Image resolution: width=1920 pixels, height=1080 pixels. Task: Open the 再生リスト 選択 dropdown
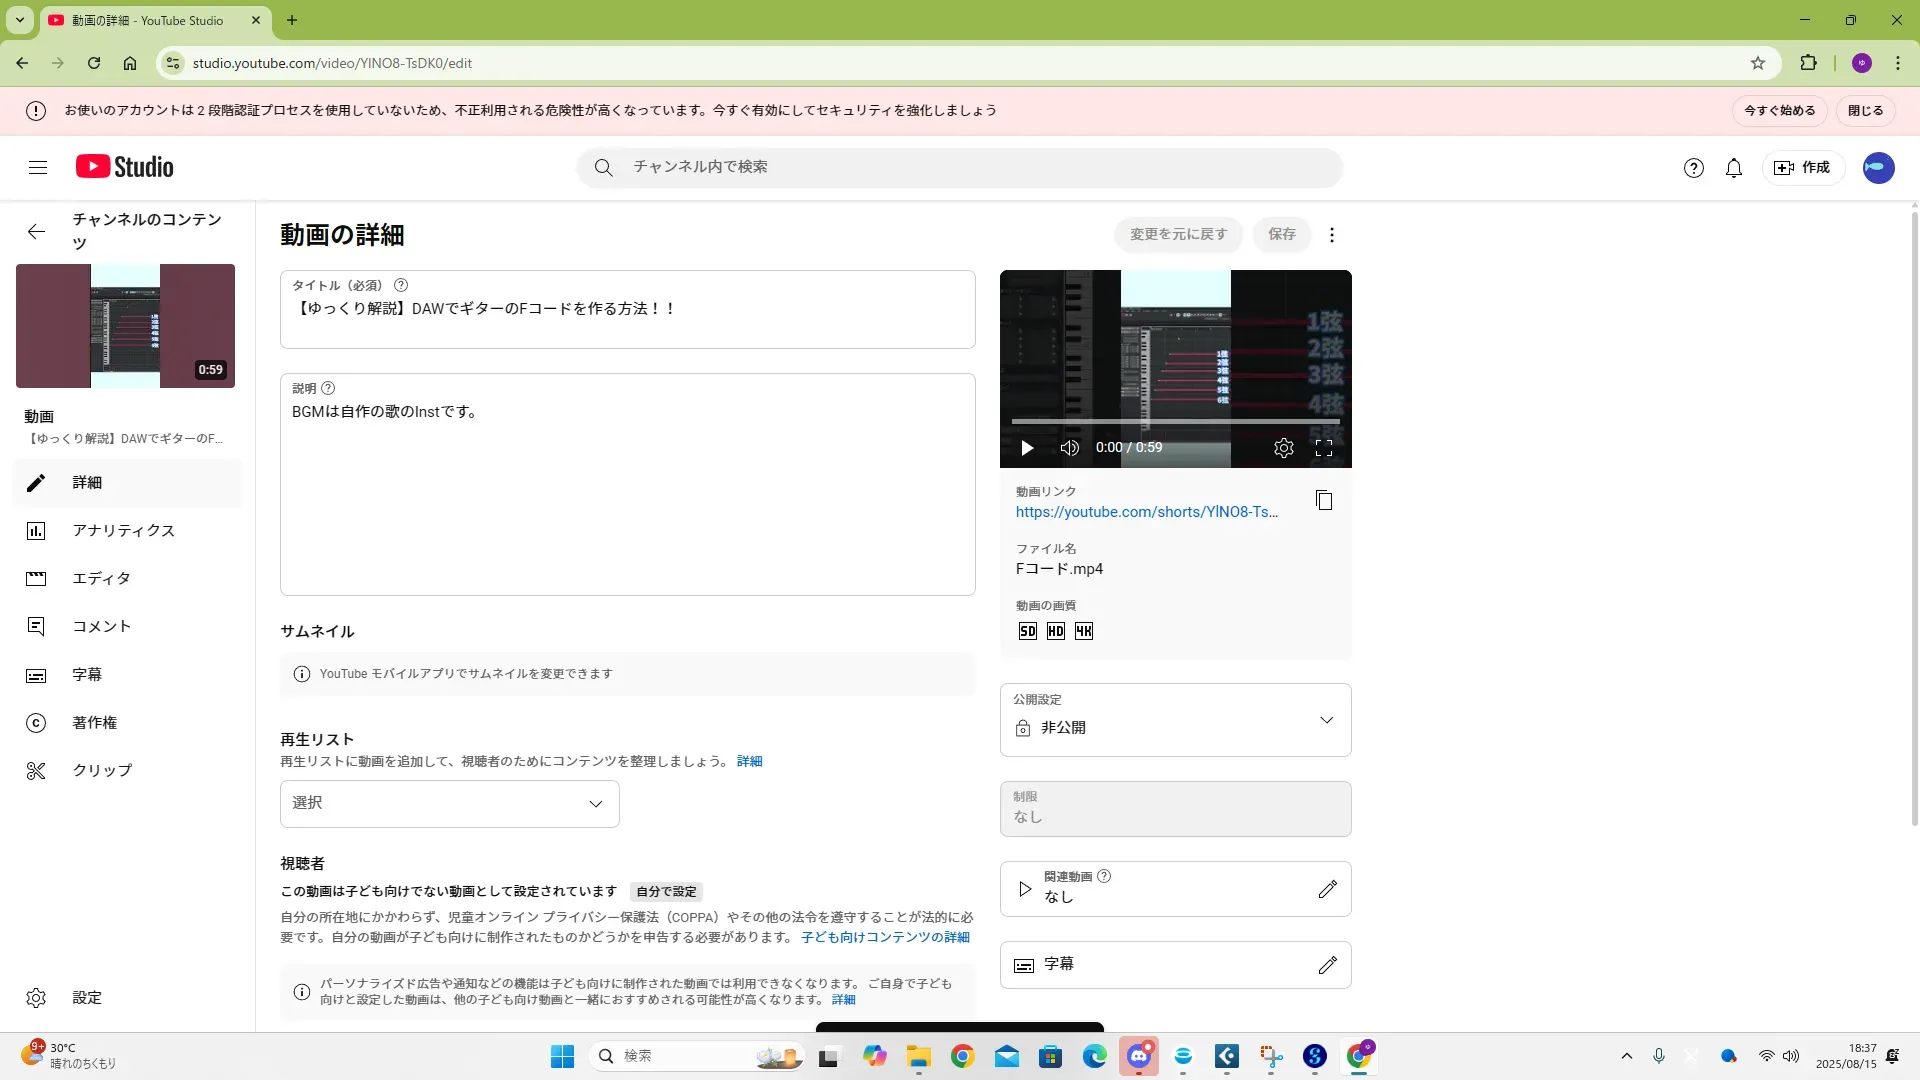tap(449, 804)
